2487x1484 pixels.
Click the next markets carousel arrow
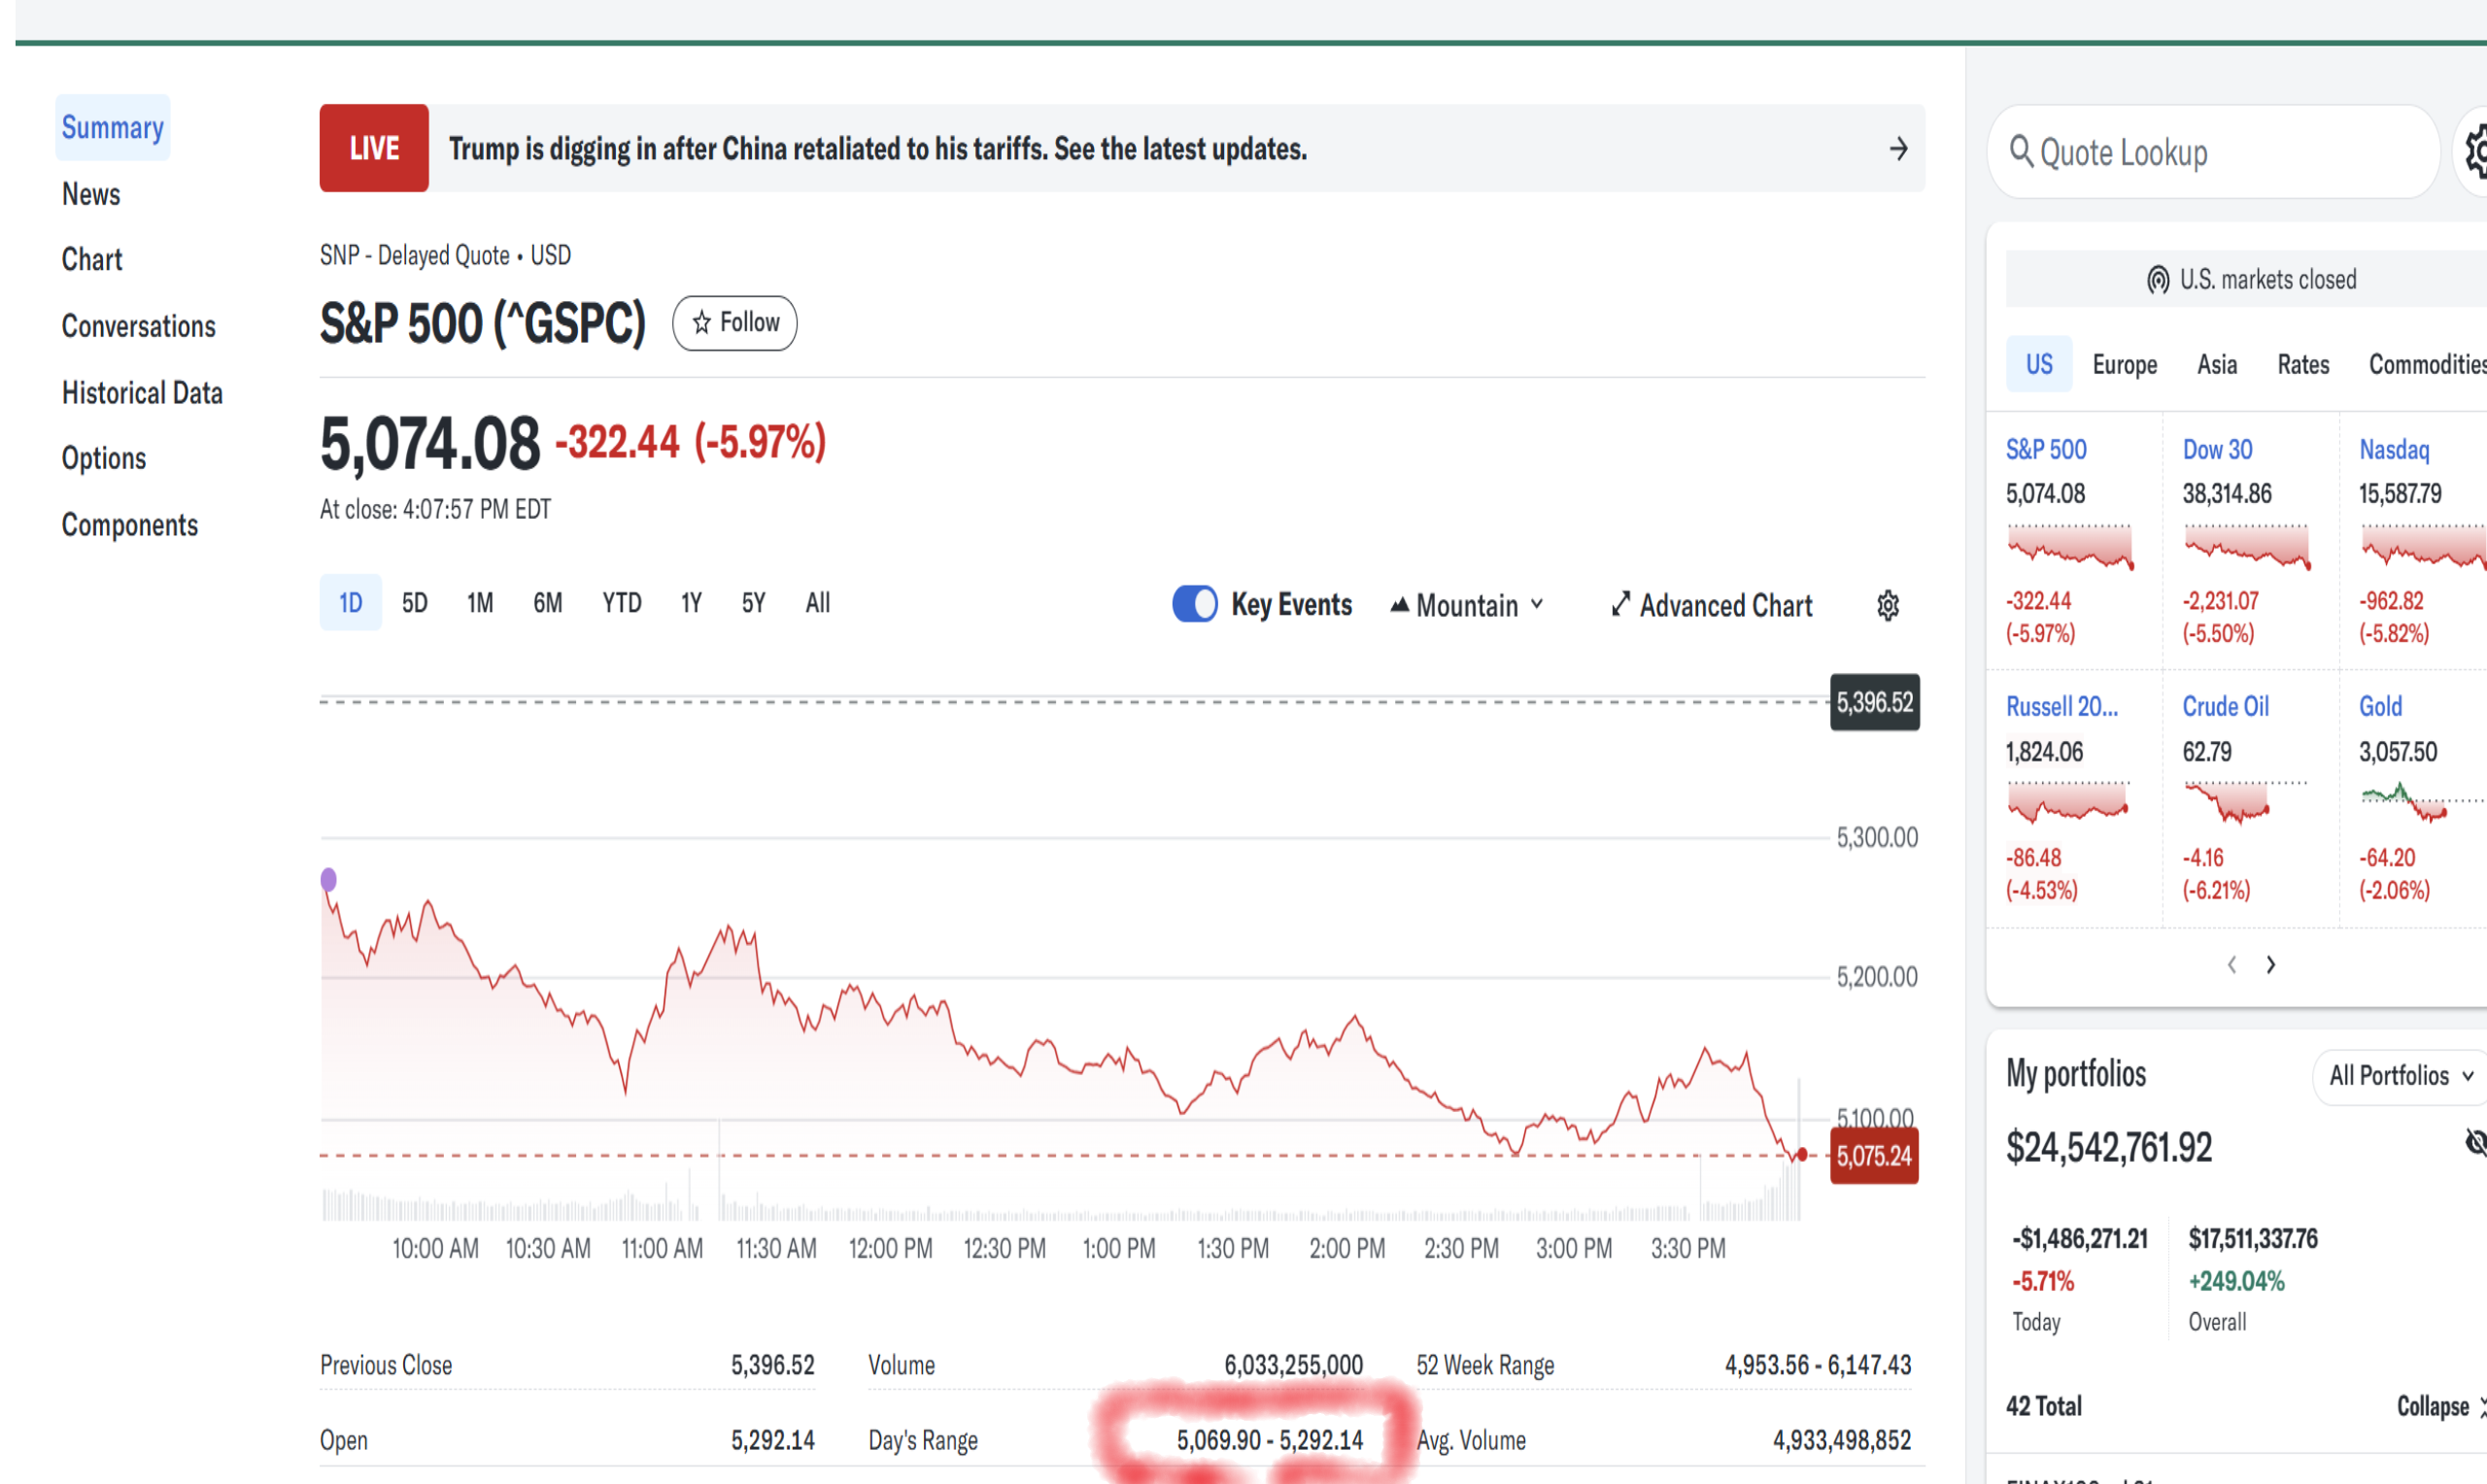pyautogui.click(x=2271, y=964)
